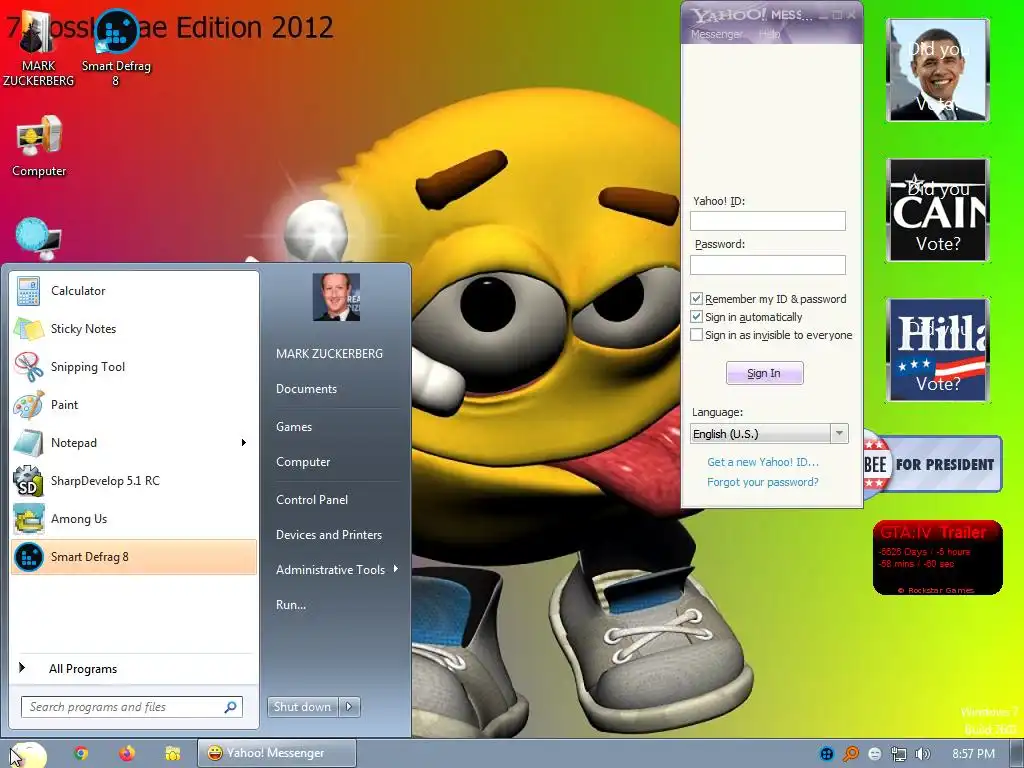Expand the Administrative Tools submenu
1024x768 pixels.
pyautogui.click(x=396, y=569)
